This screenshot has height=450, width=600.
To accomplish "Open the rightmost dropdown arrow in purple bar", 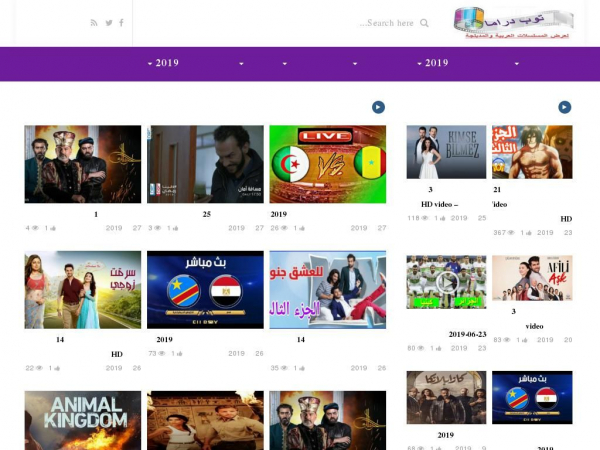I will [x=517, y=64].
